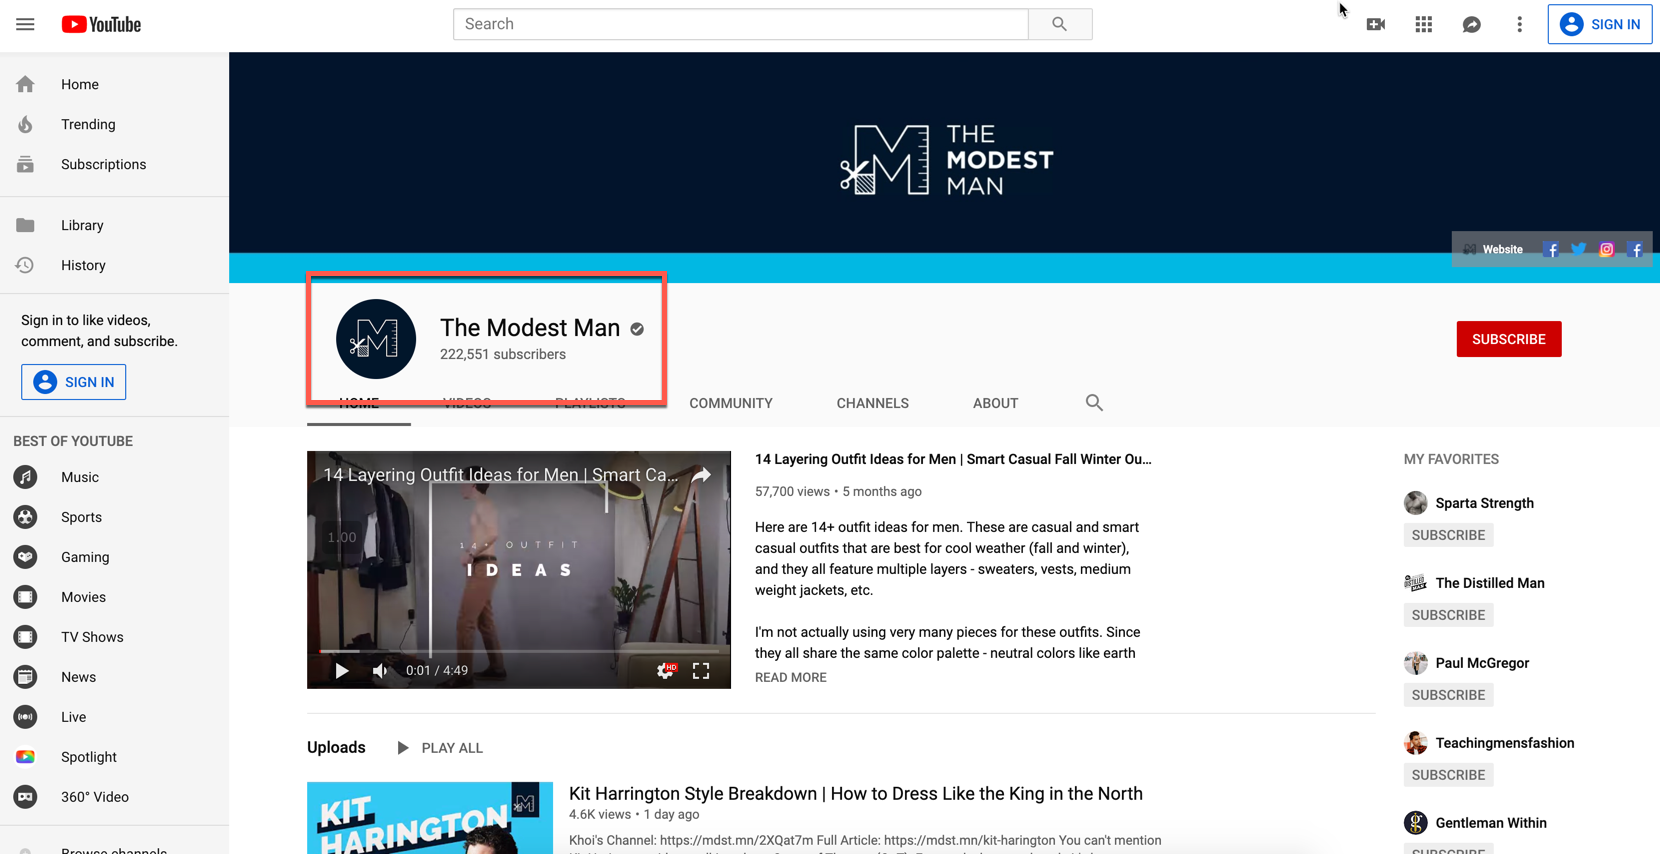Screen dimensions: 1660x854
Task: Click the magnifier search button
Action: coord(1059,24)
